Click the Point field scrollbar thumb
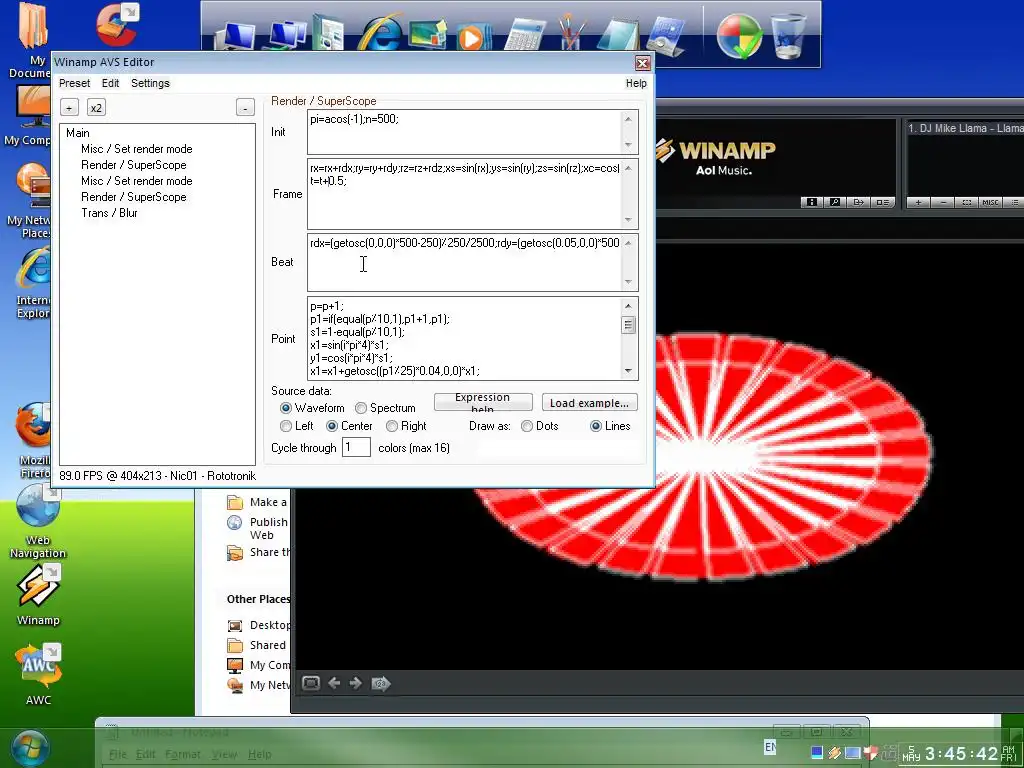 [x=628, y=325]
